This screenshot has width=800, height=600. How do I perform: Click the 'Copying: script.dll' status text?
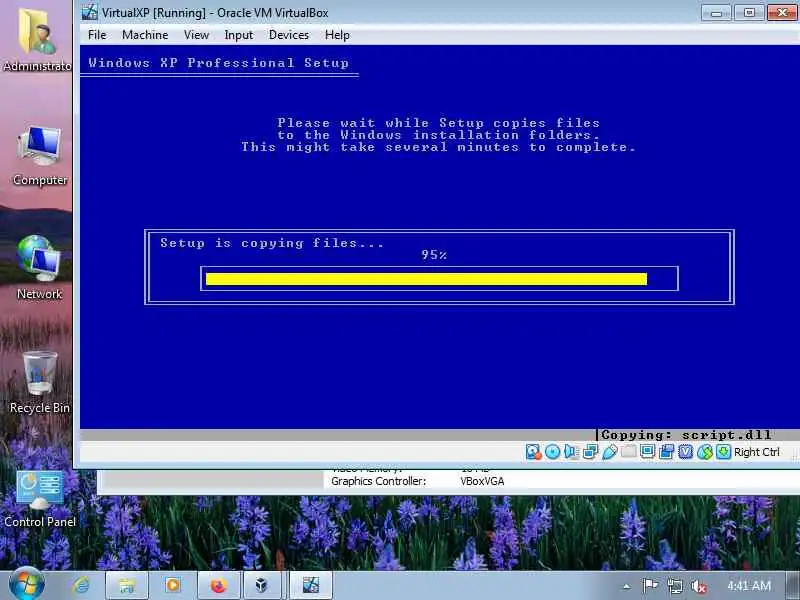click(686, 435)
